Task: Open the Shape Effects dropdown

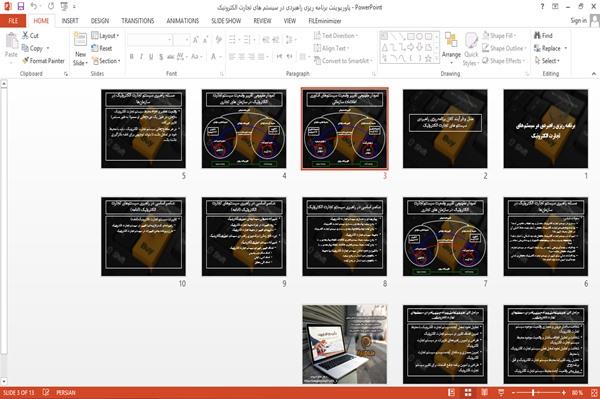Action: pos(504,61)
